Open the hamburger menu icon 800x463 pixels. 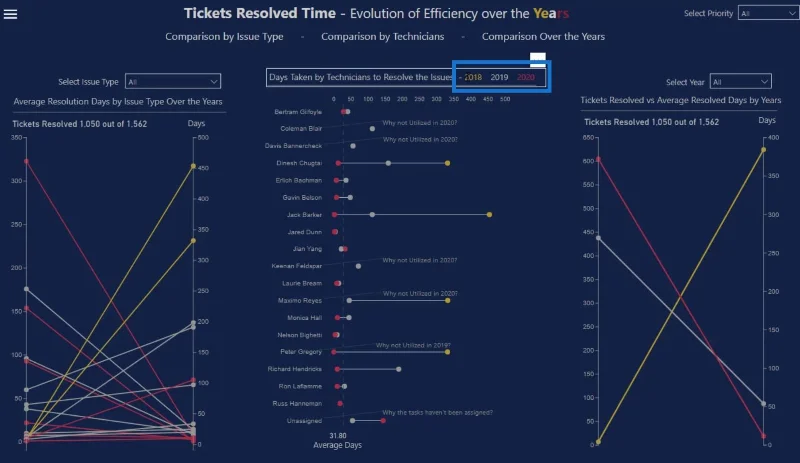(x=10, y=14)
